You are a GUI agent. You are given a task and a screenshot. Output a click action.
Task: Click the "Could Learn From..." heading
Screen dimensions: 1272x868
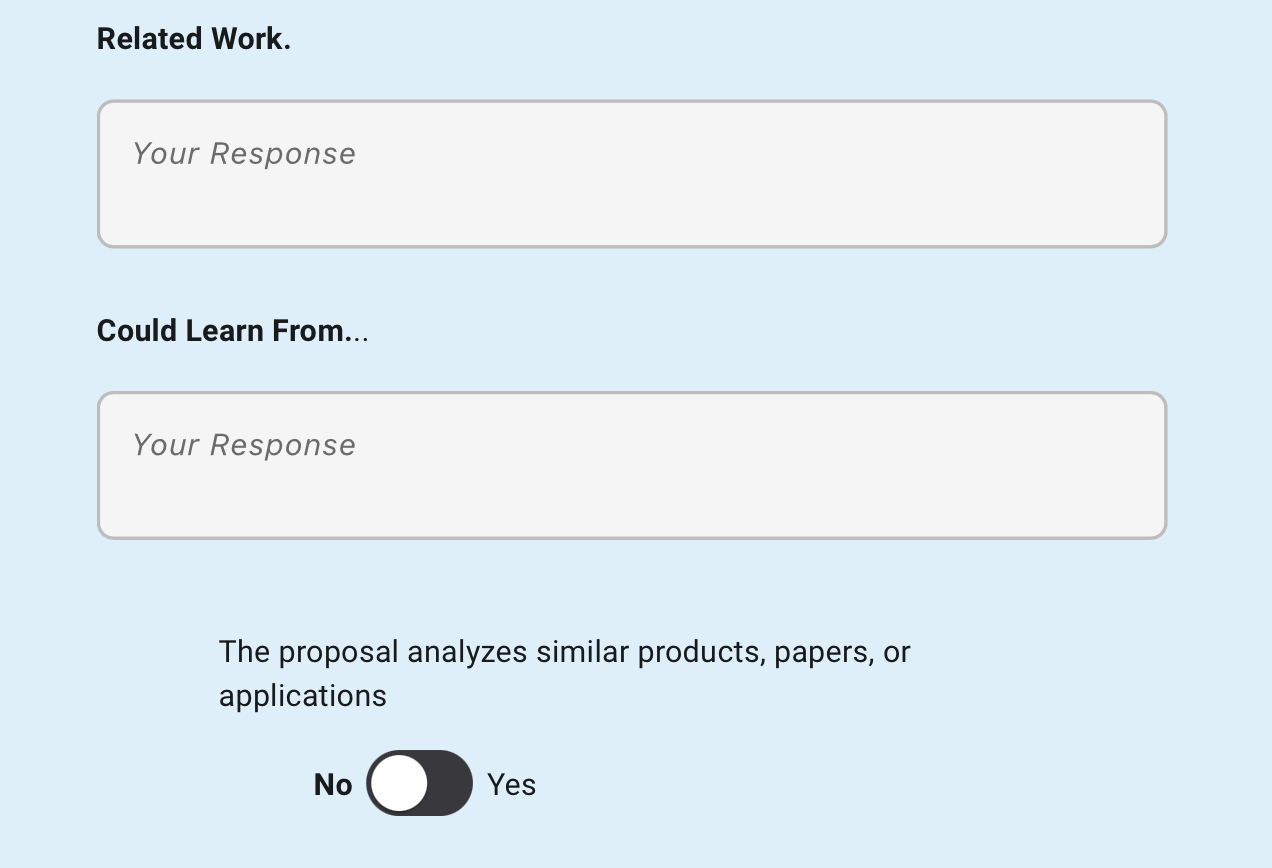pyautogui.click(x=232, y=331)
